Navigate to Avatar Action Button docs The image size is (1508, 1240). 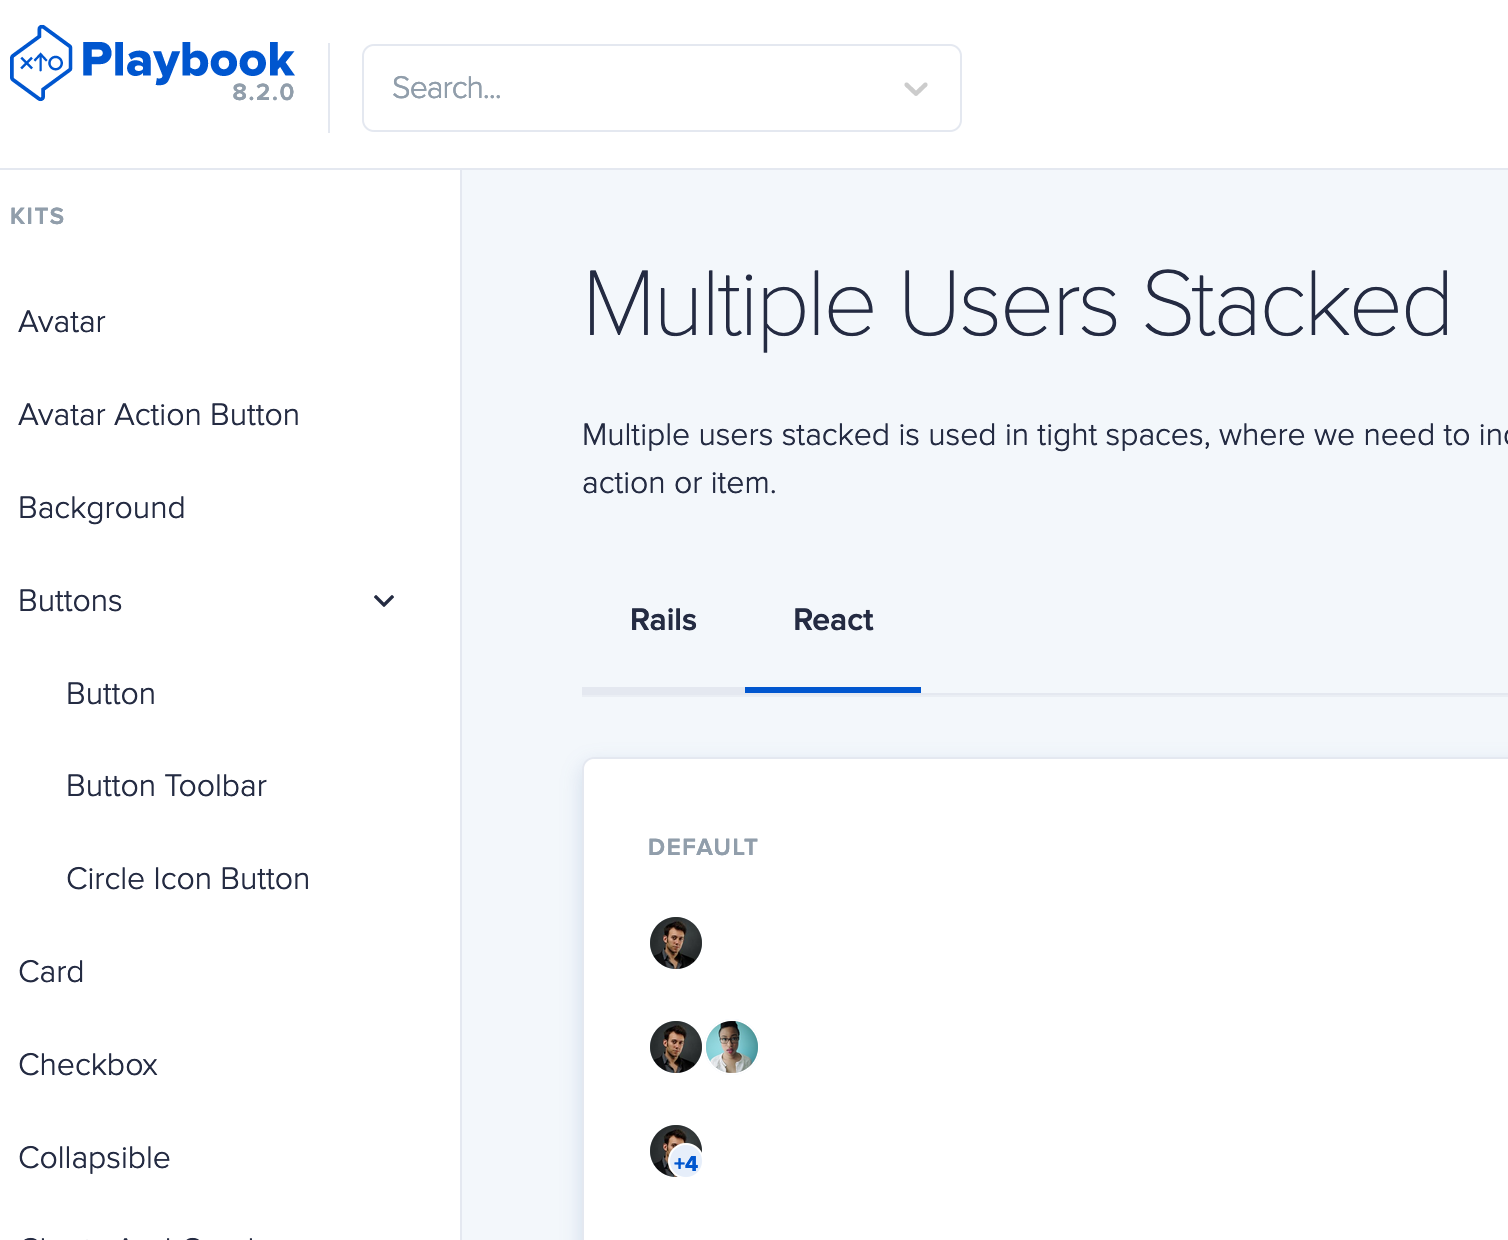[158, 414]
